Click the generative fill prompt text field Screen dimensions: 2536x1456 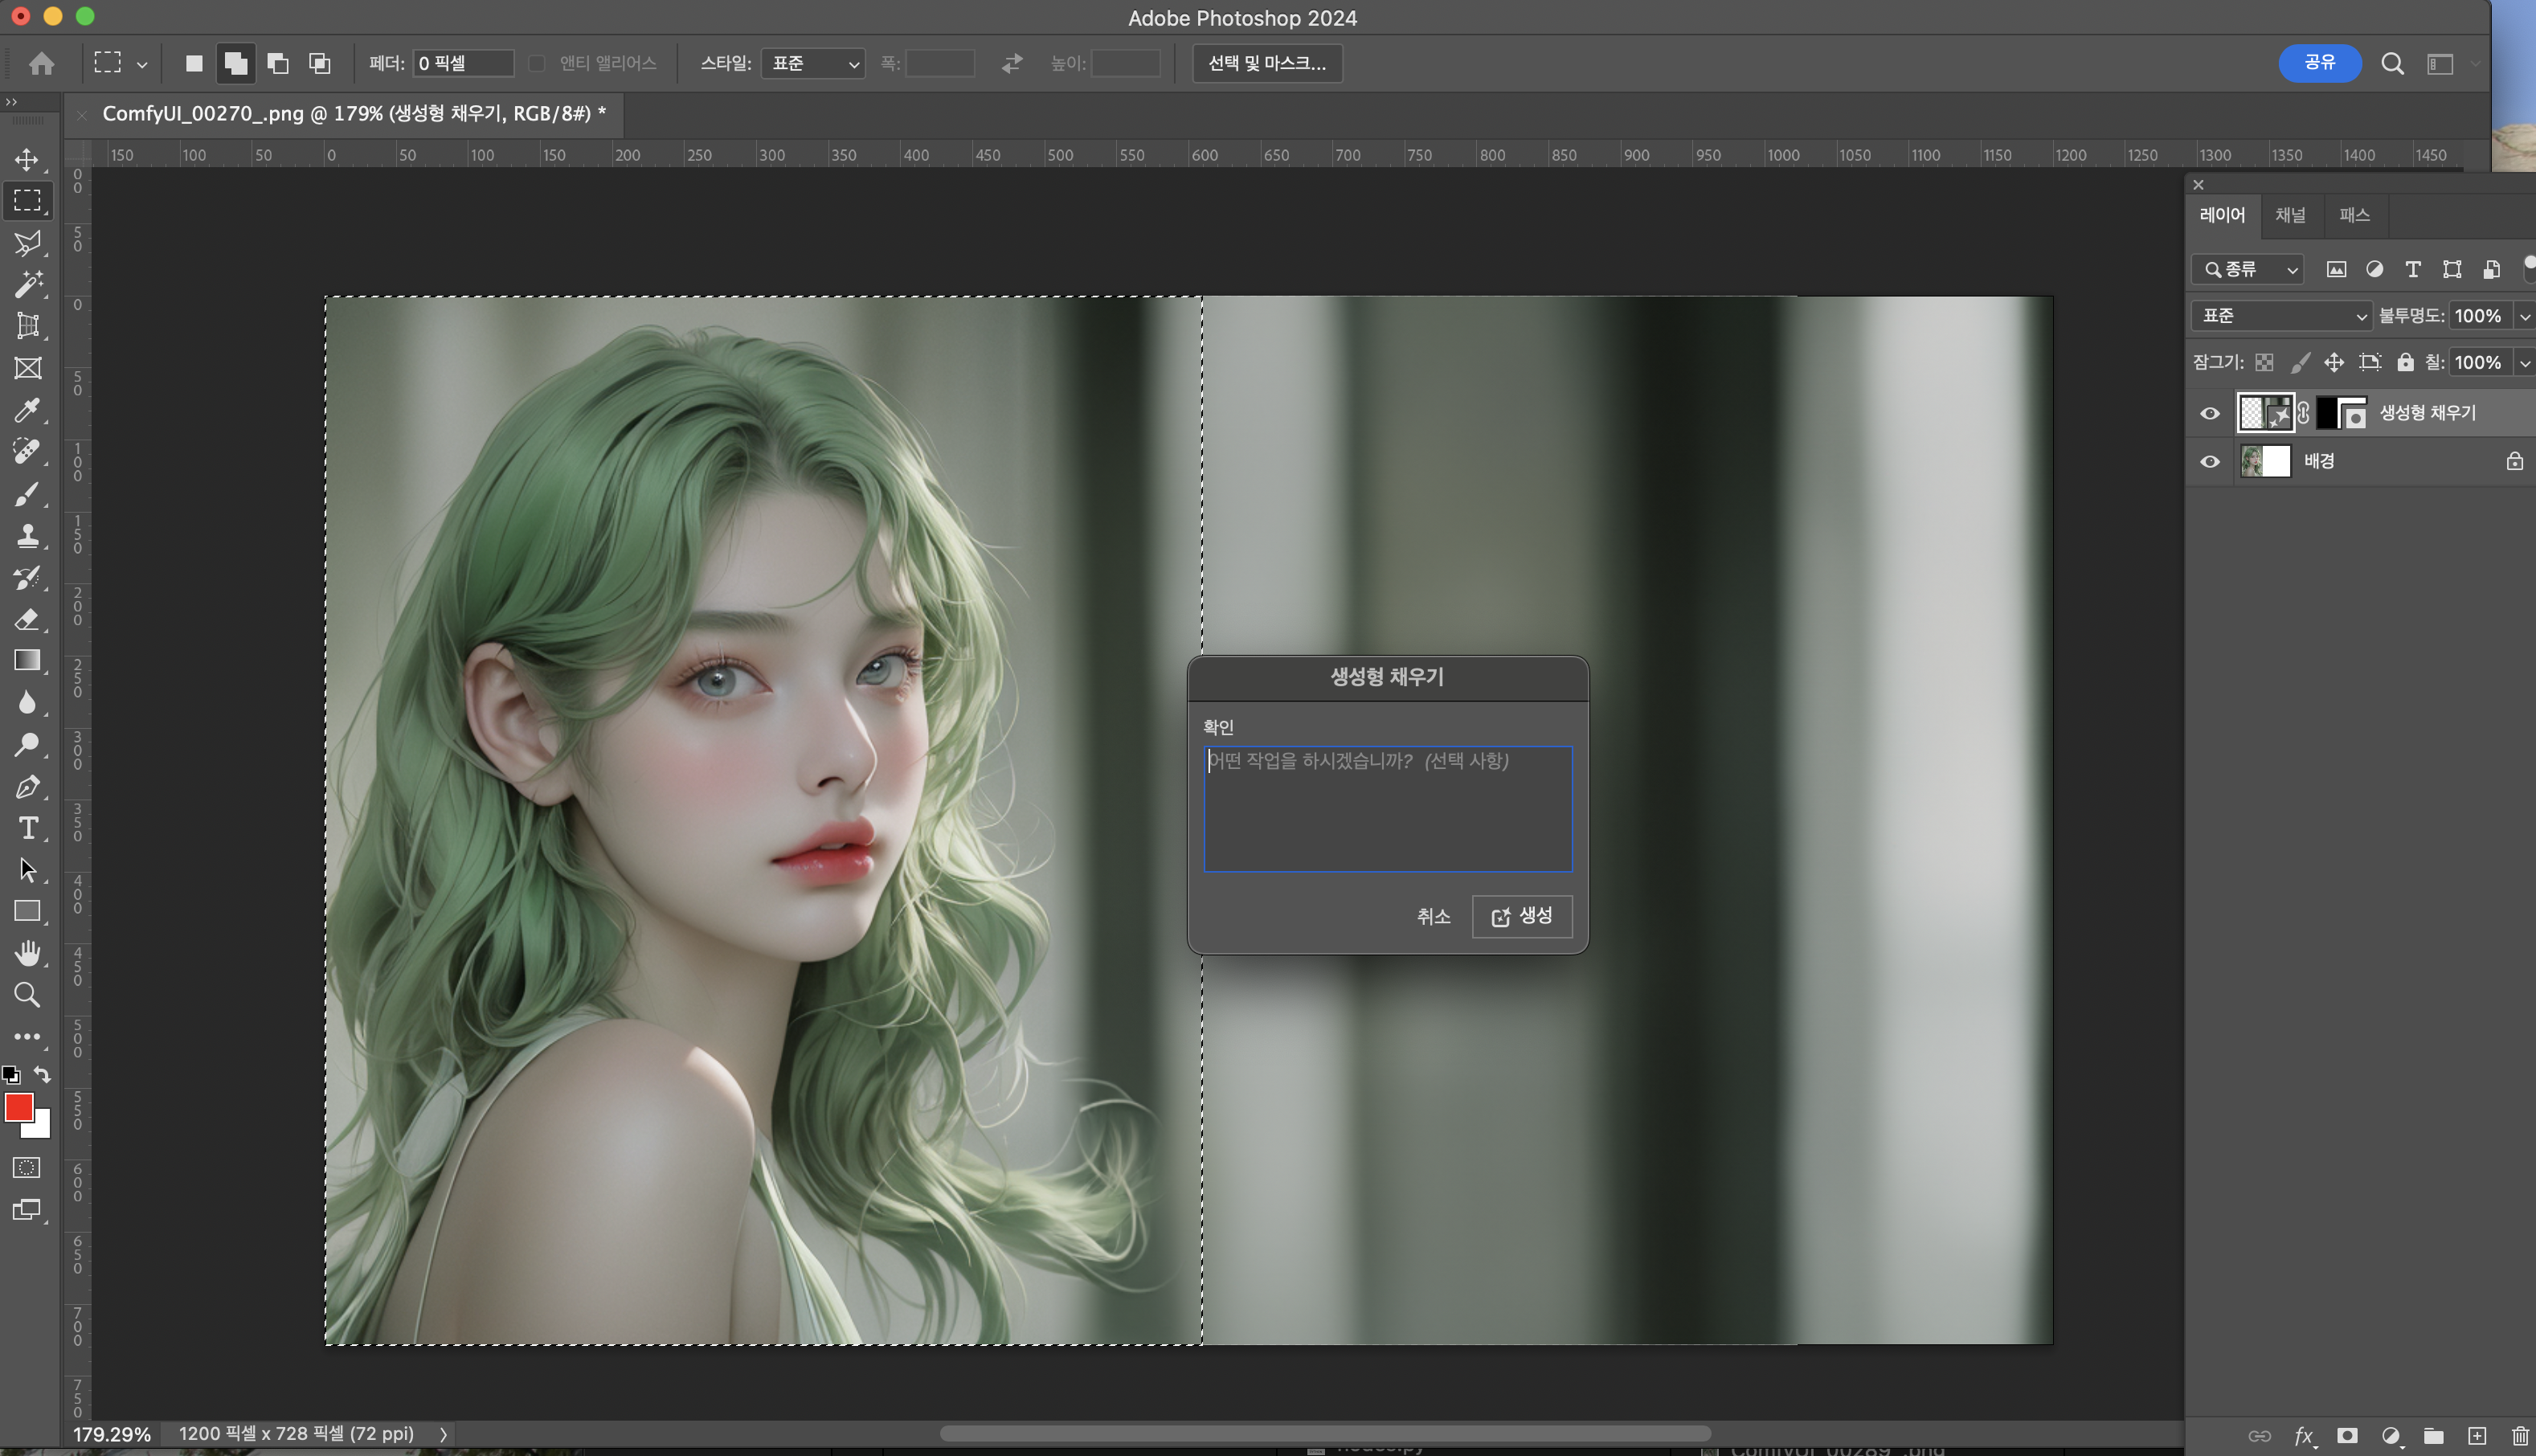coord(1387,808)
